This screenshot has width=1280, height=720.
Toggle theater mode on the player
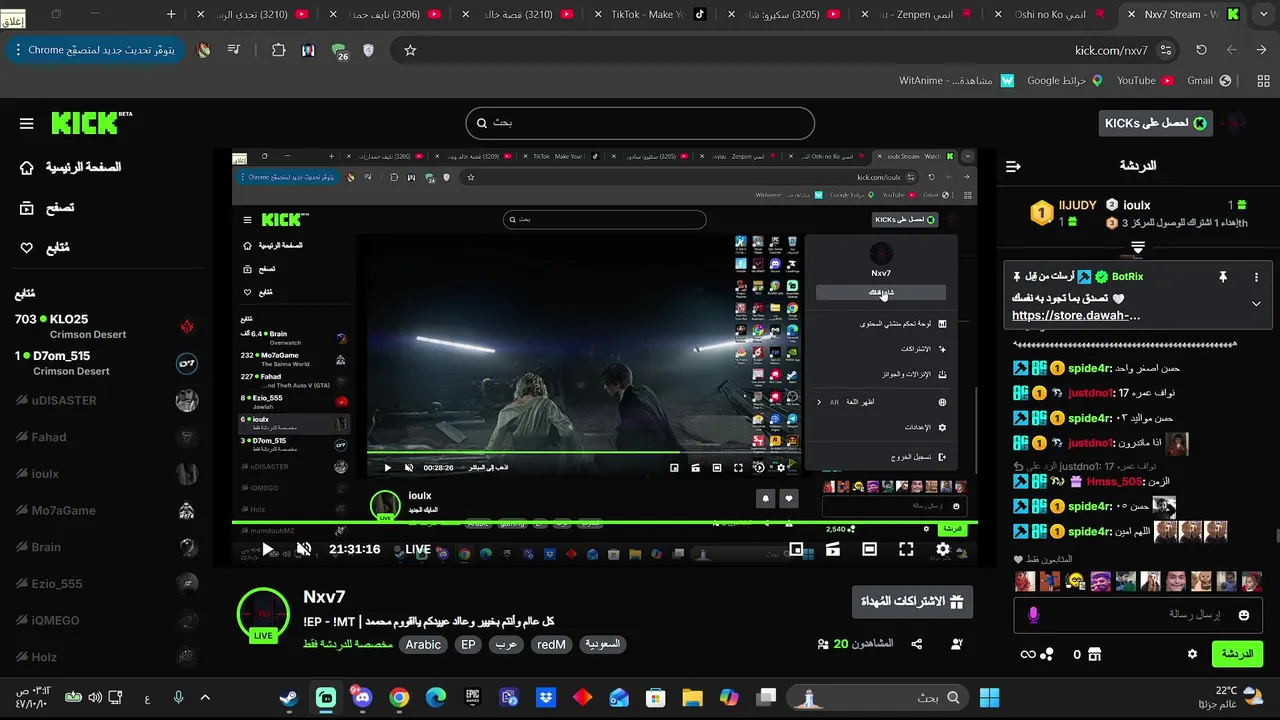point(870,549)
